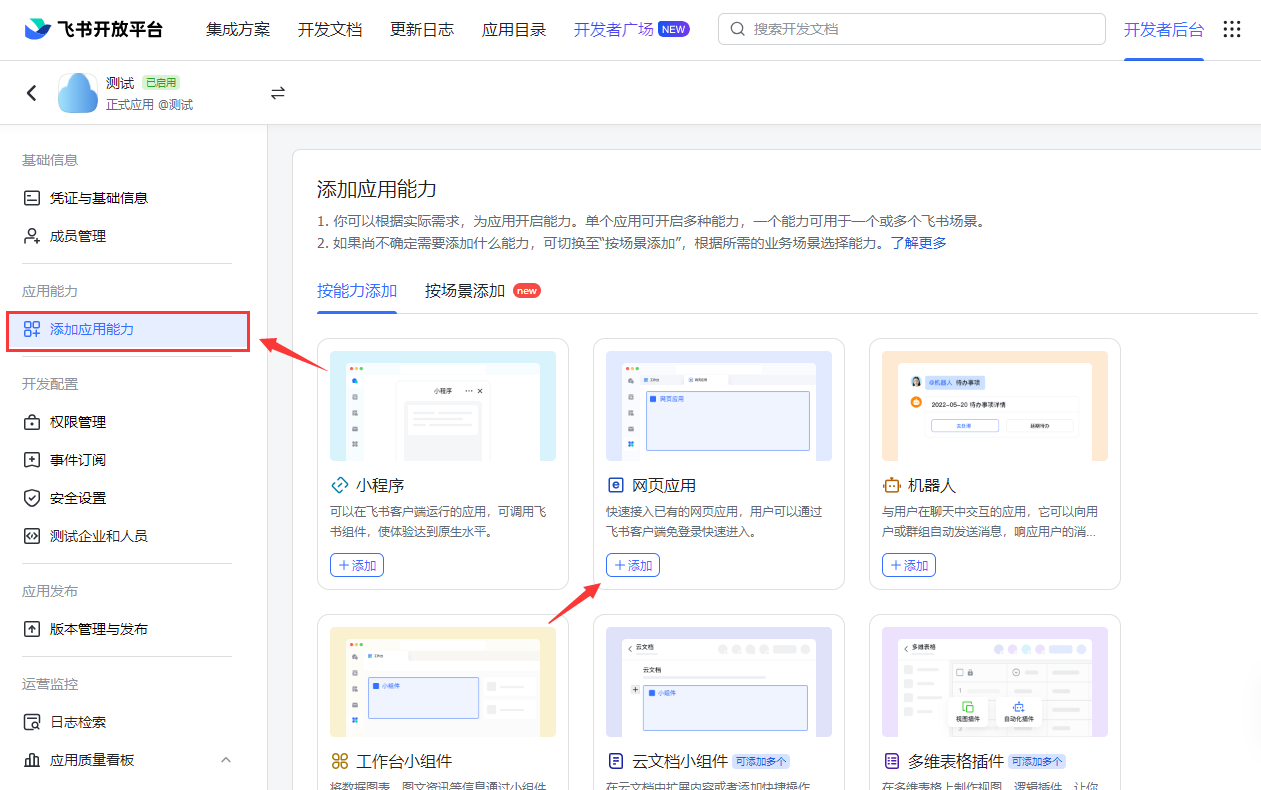Image resolution: width=1261 pixels, height=790 pixels.
Task: Click the back arrow beside the app name
Action: pyautogui.click(x=32, y=93)
